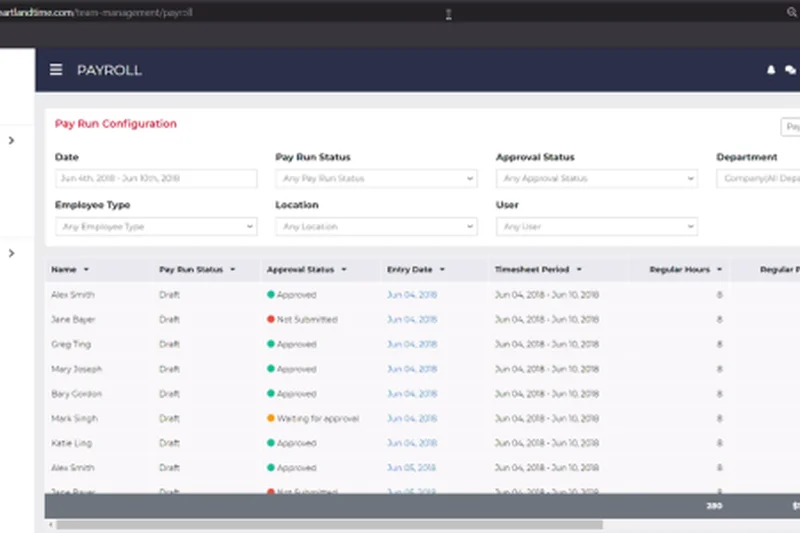Open the hamburger menu next to PAYROLL
800x533 pixels.
pos(56,70)
